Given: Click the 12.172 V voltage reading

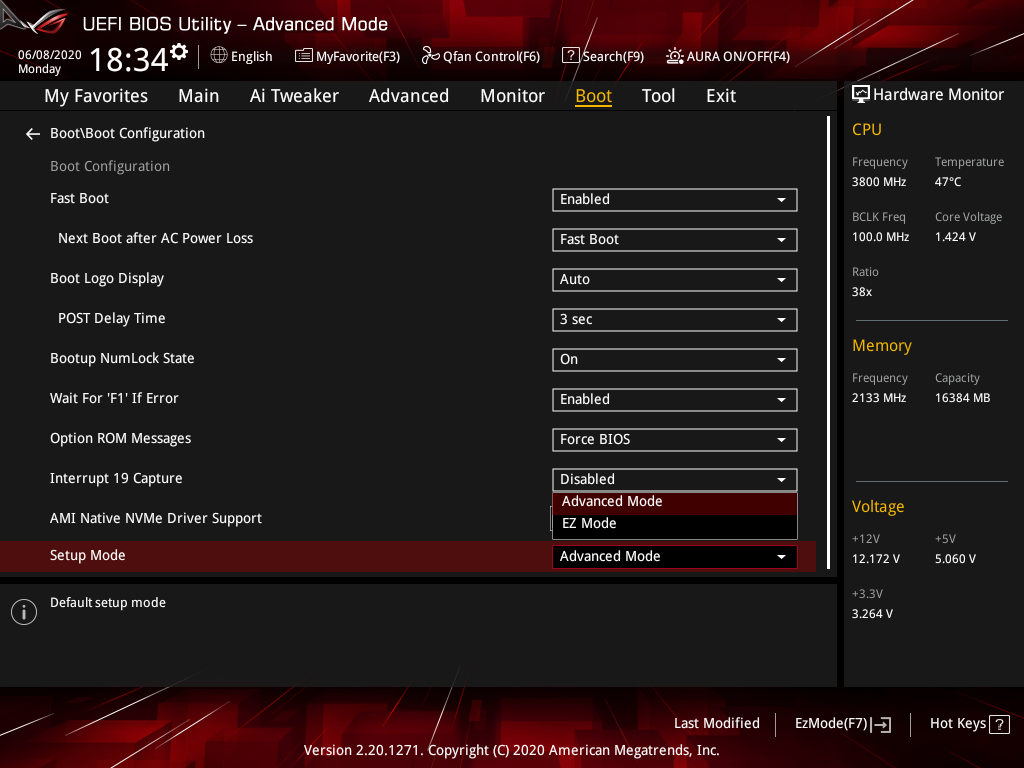Looking at the screenshot, I should point(875,560).
